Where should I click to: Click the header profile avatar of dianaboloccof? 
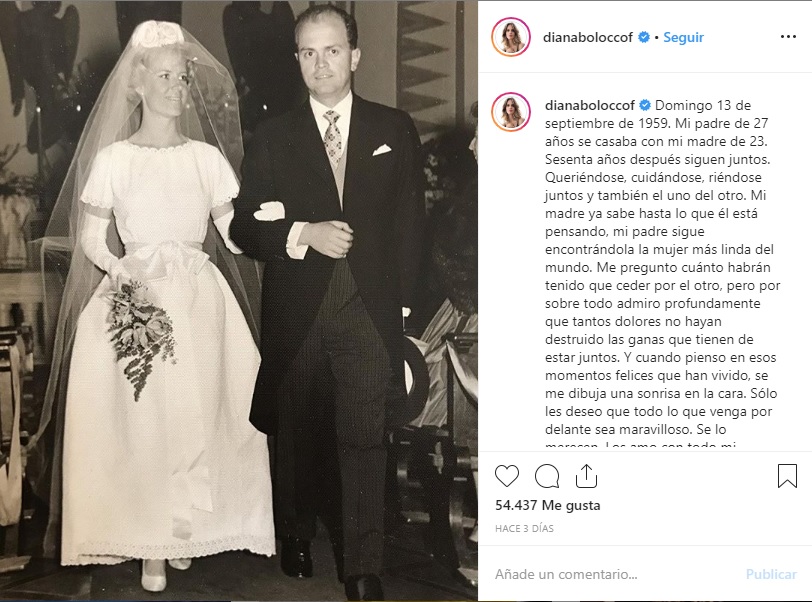click(511, 37)
